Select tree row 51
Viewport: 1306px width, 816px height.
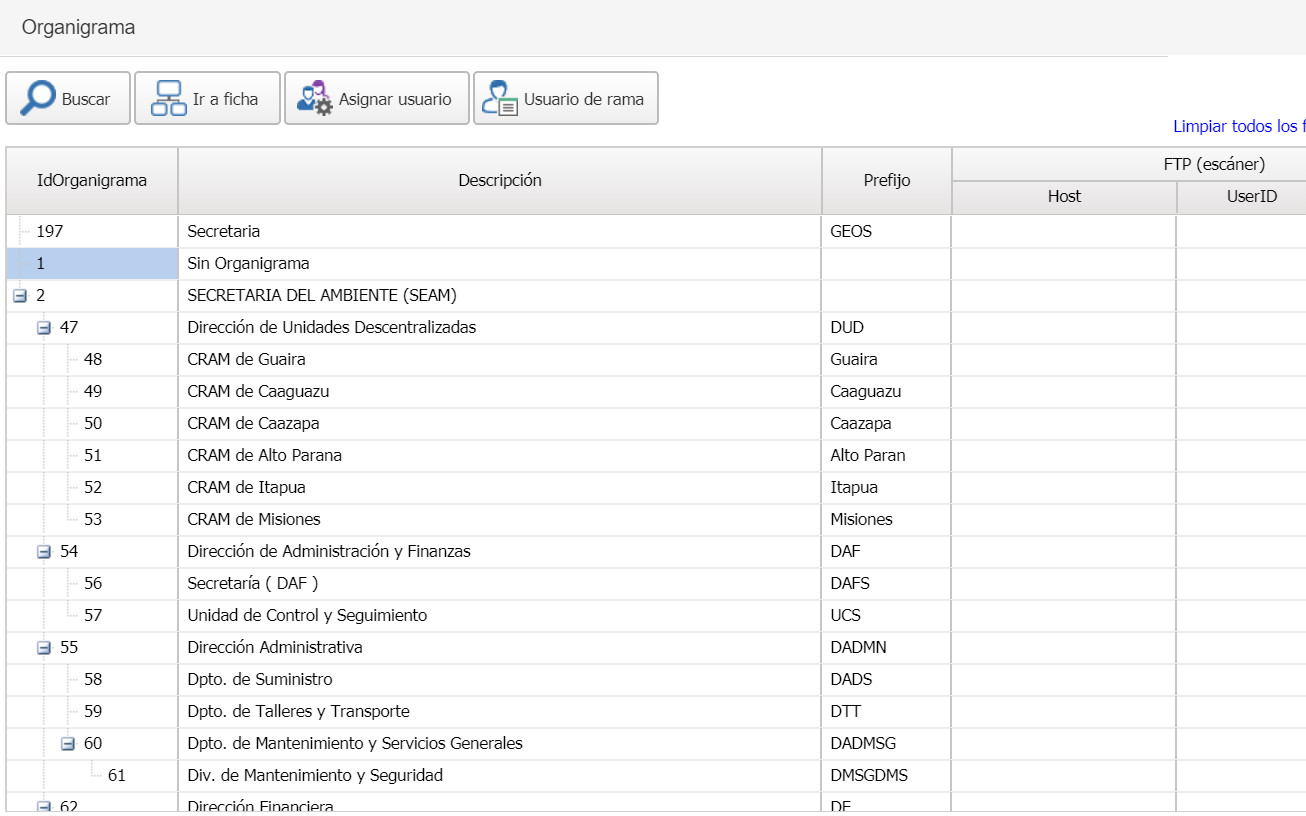click(92, 456)
